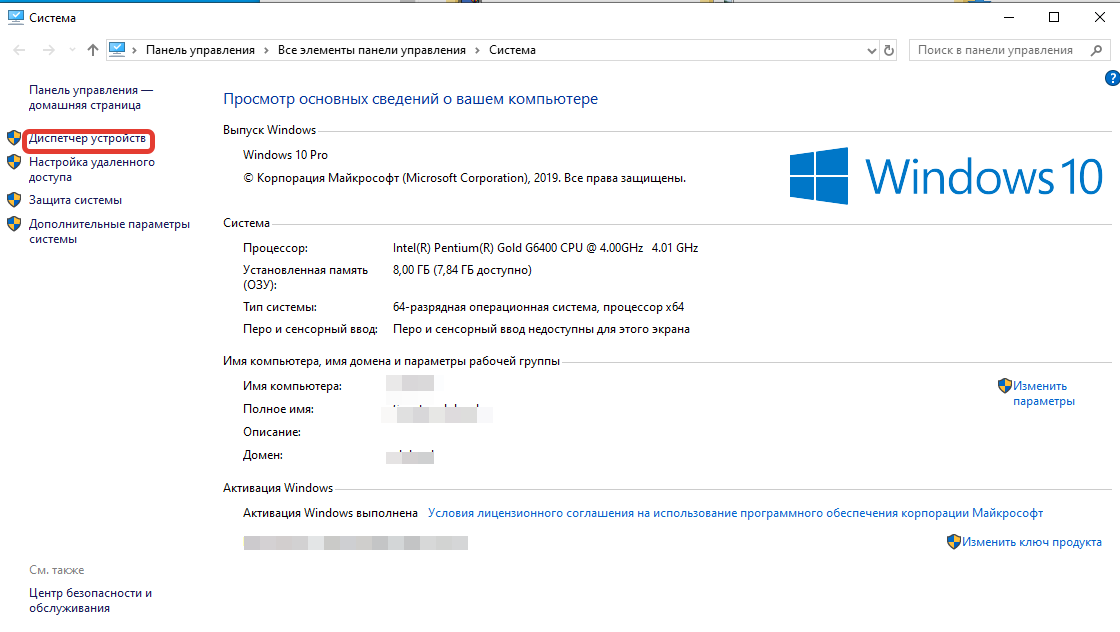Open the blue Help question icon
The width and height of the screenshot is (1120, 632).
[1112, 79]
